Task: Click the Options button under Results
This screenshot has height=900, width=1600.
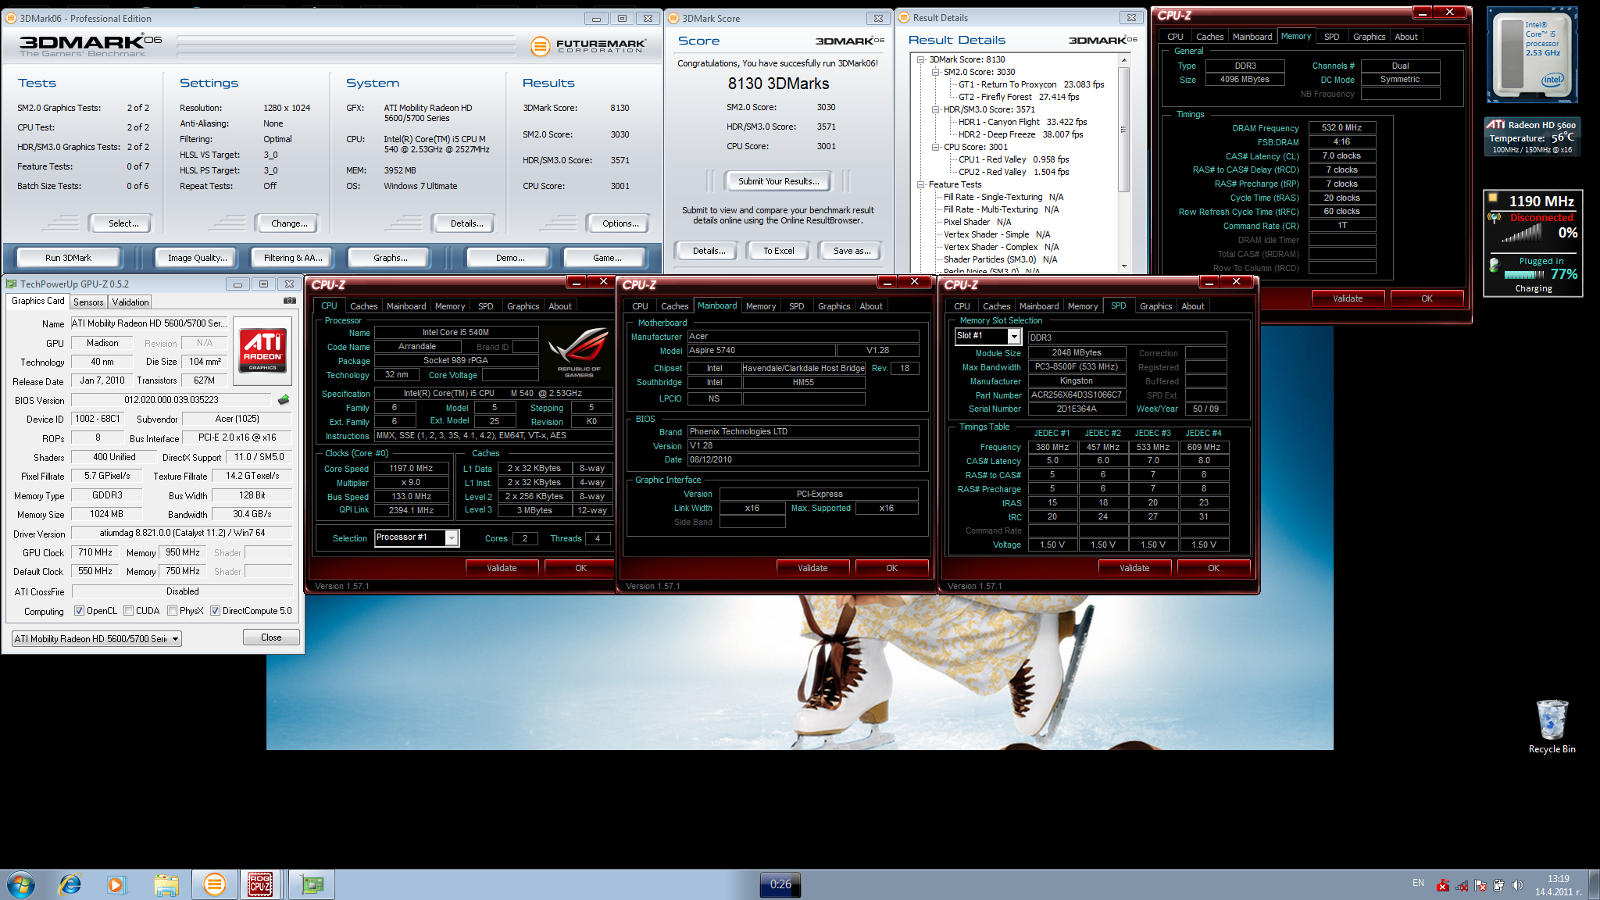Action: (620, 224)
